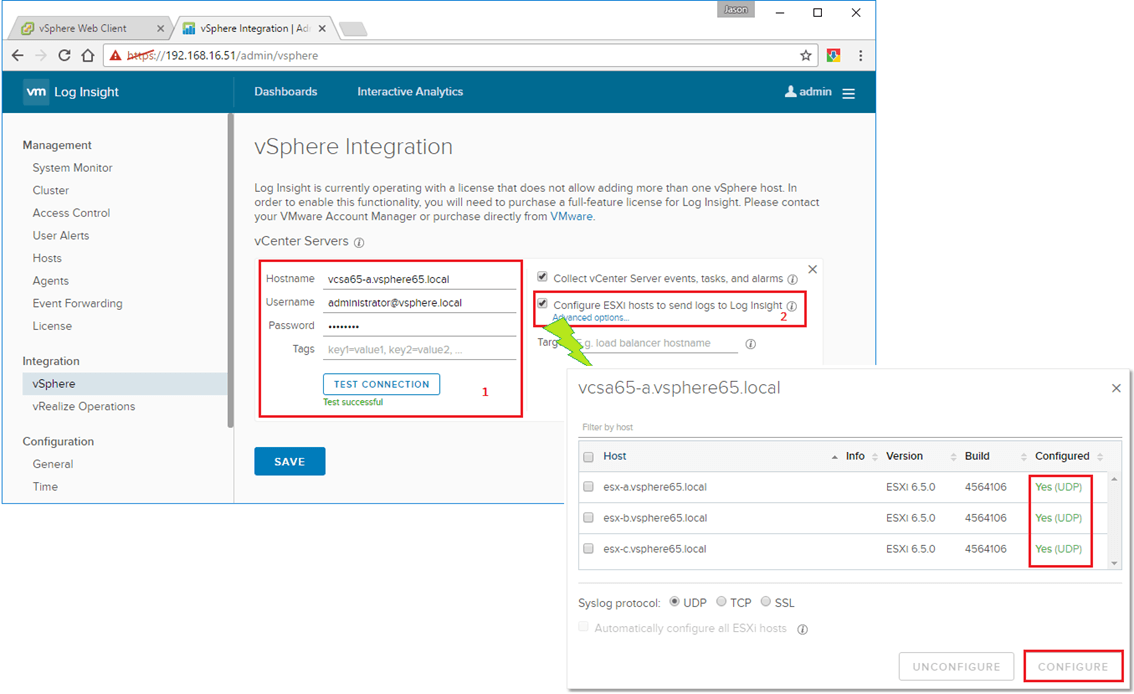Click the hosts table scroll-up arrow

(1114, 479)
